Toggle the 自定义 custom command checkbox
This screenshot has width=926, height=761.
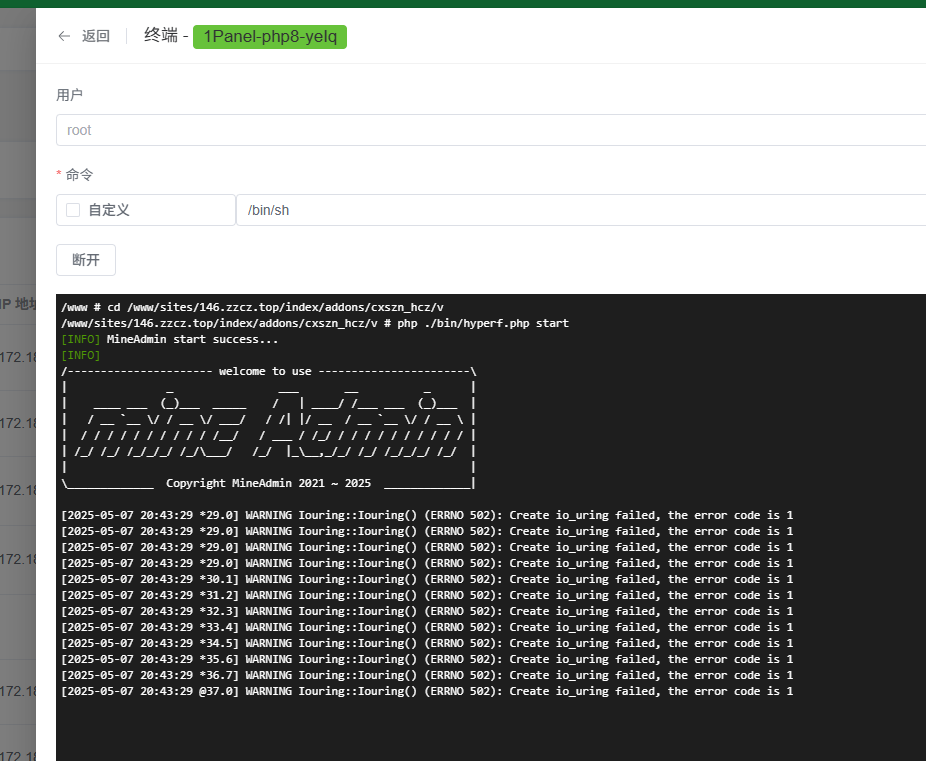click(73, 210)
